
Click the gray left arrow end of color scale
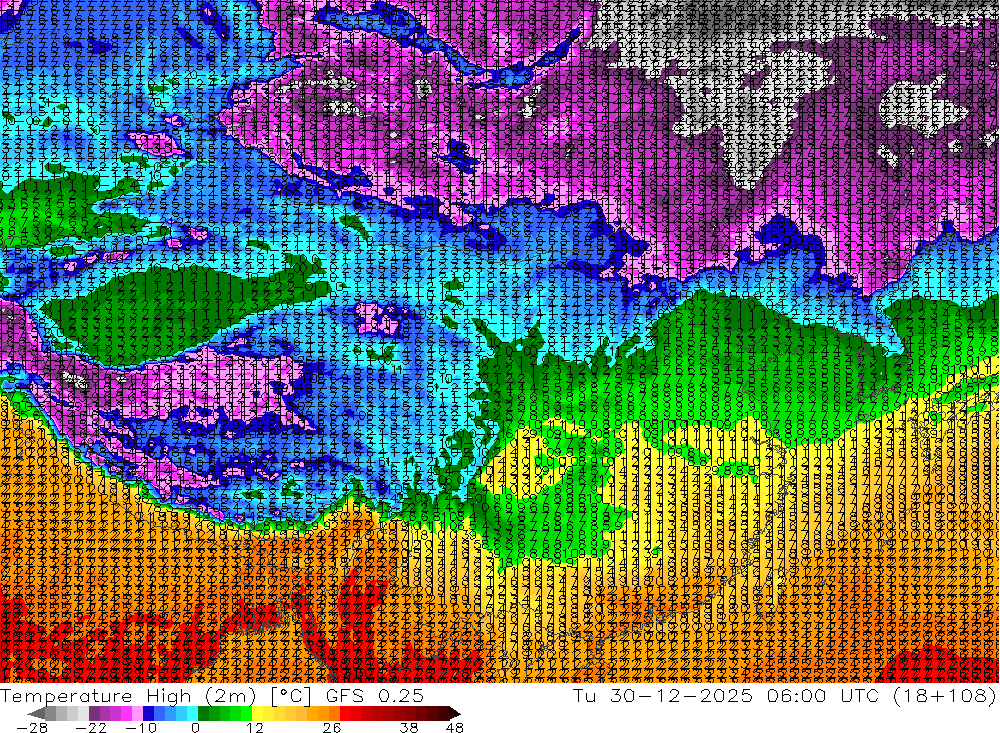(36, 713)
